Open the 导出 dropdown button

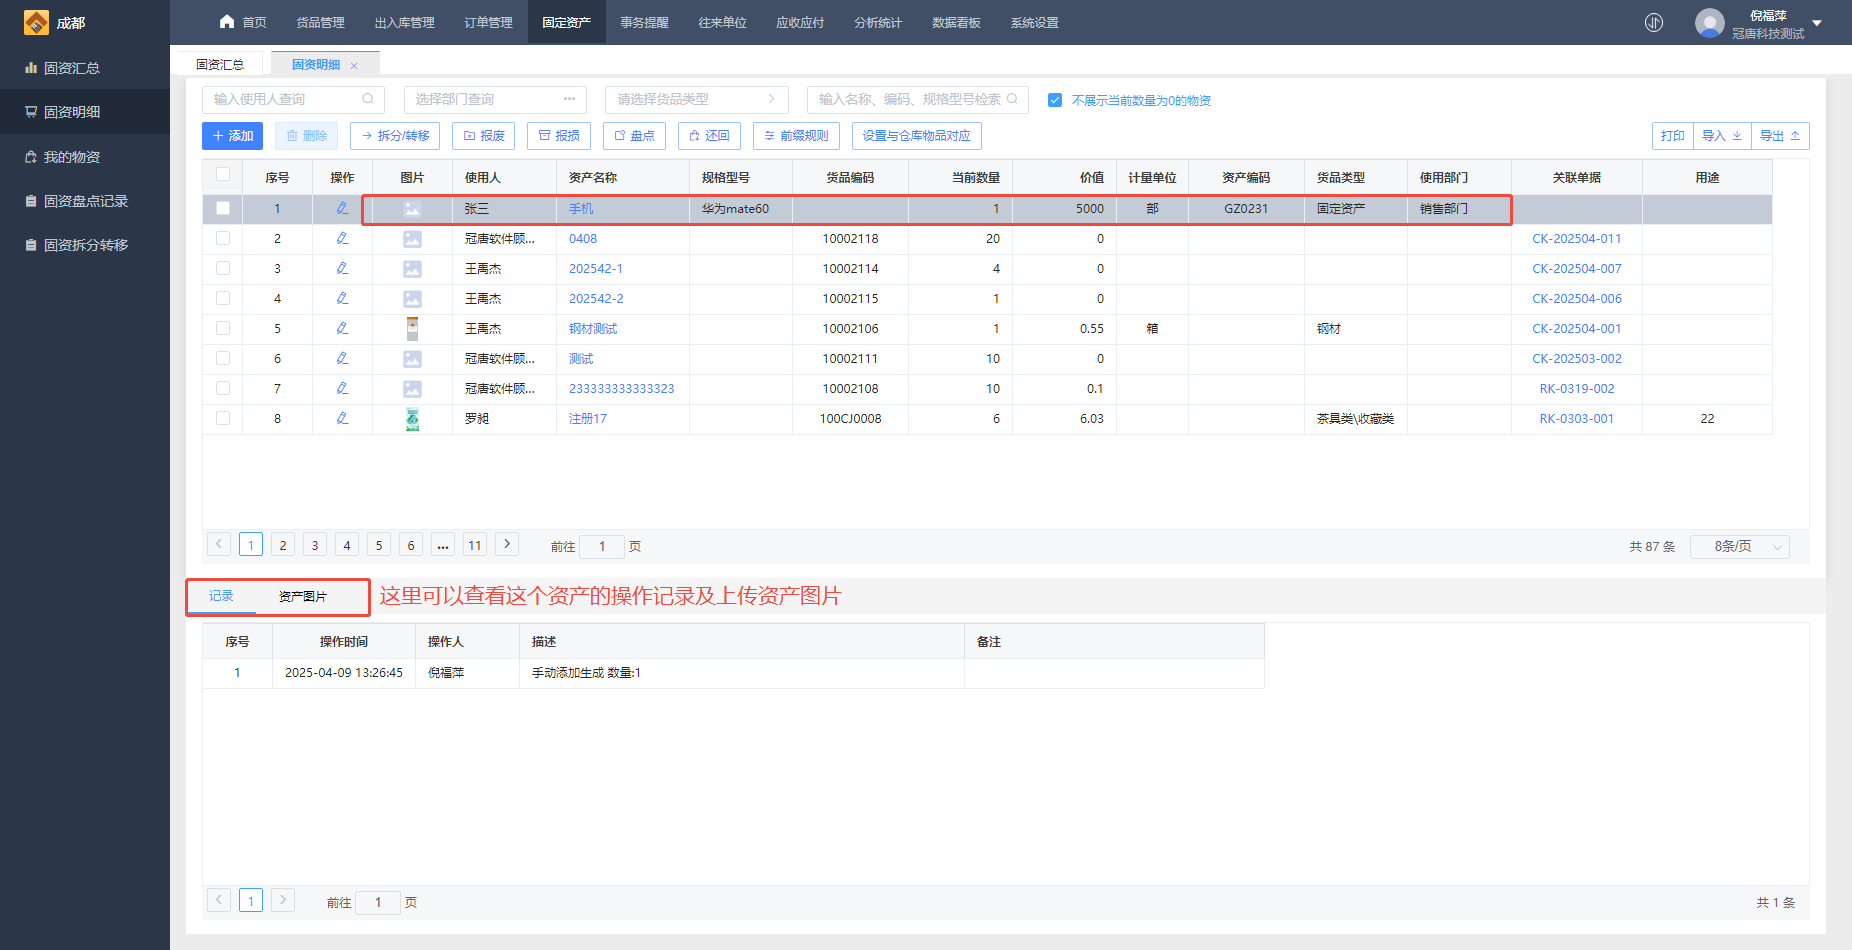(x=1780, y=136)
